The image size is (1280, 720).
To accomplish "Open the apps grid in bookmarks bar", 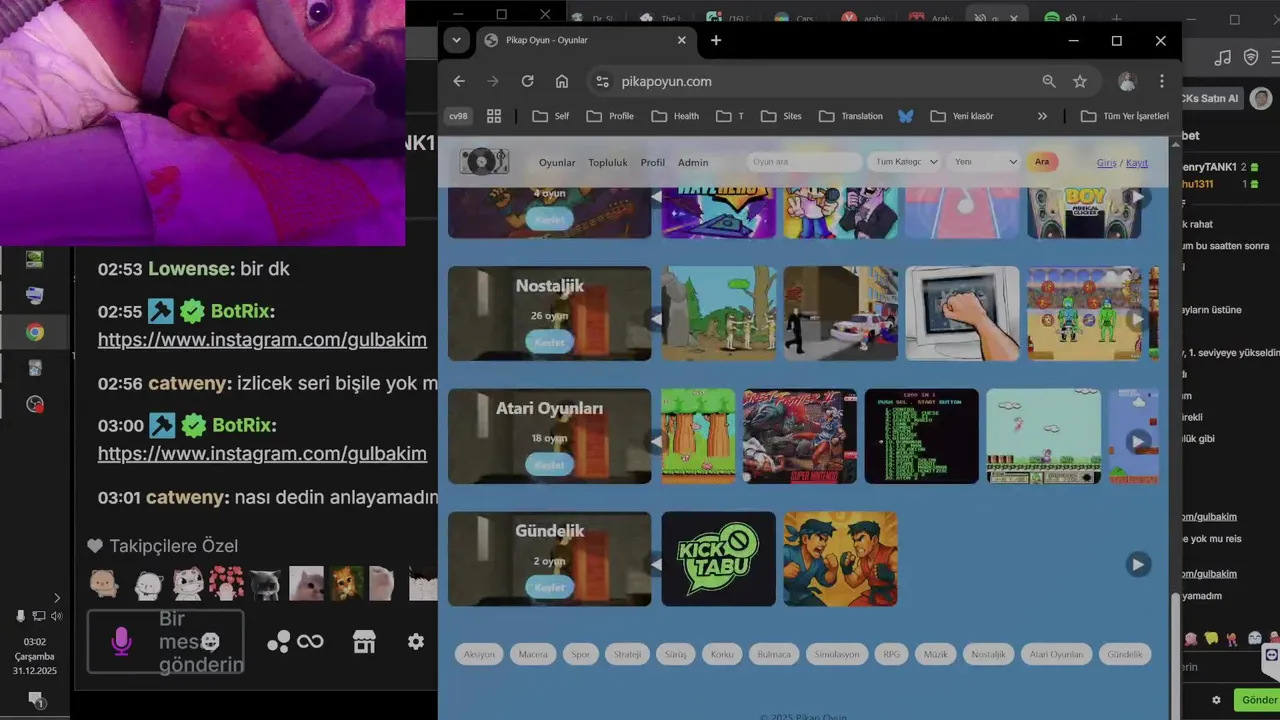I will click(x=494, y=116).
